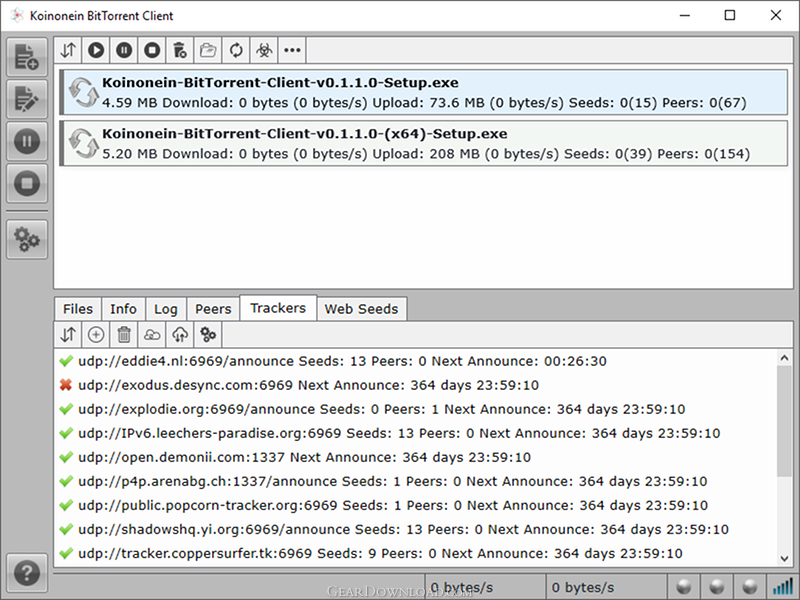
Task: Click the tracker list scroll up arrow
Action: click(x=785, y=358)
